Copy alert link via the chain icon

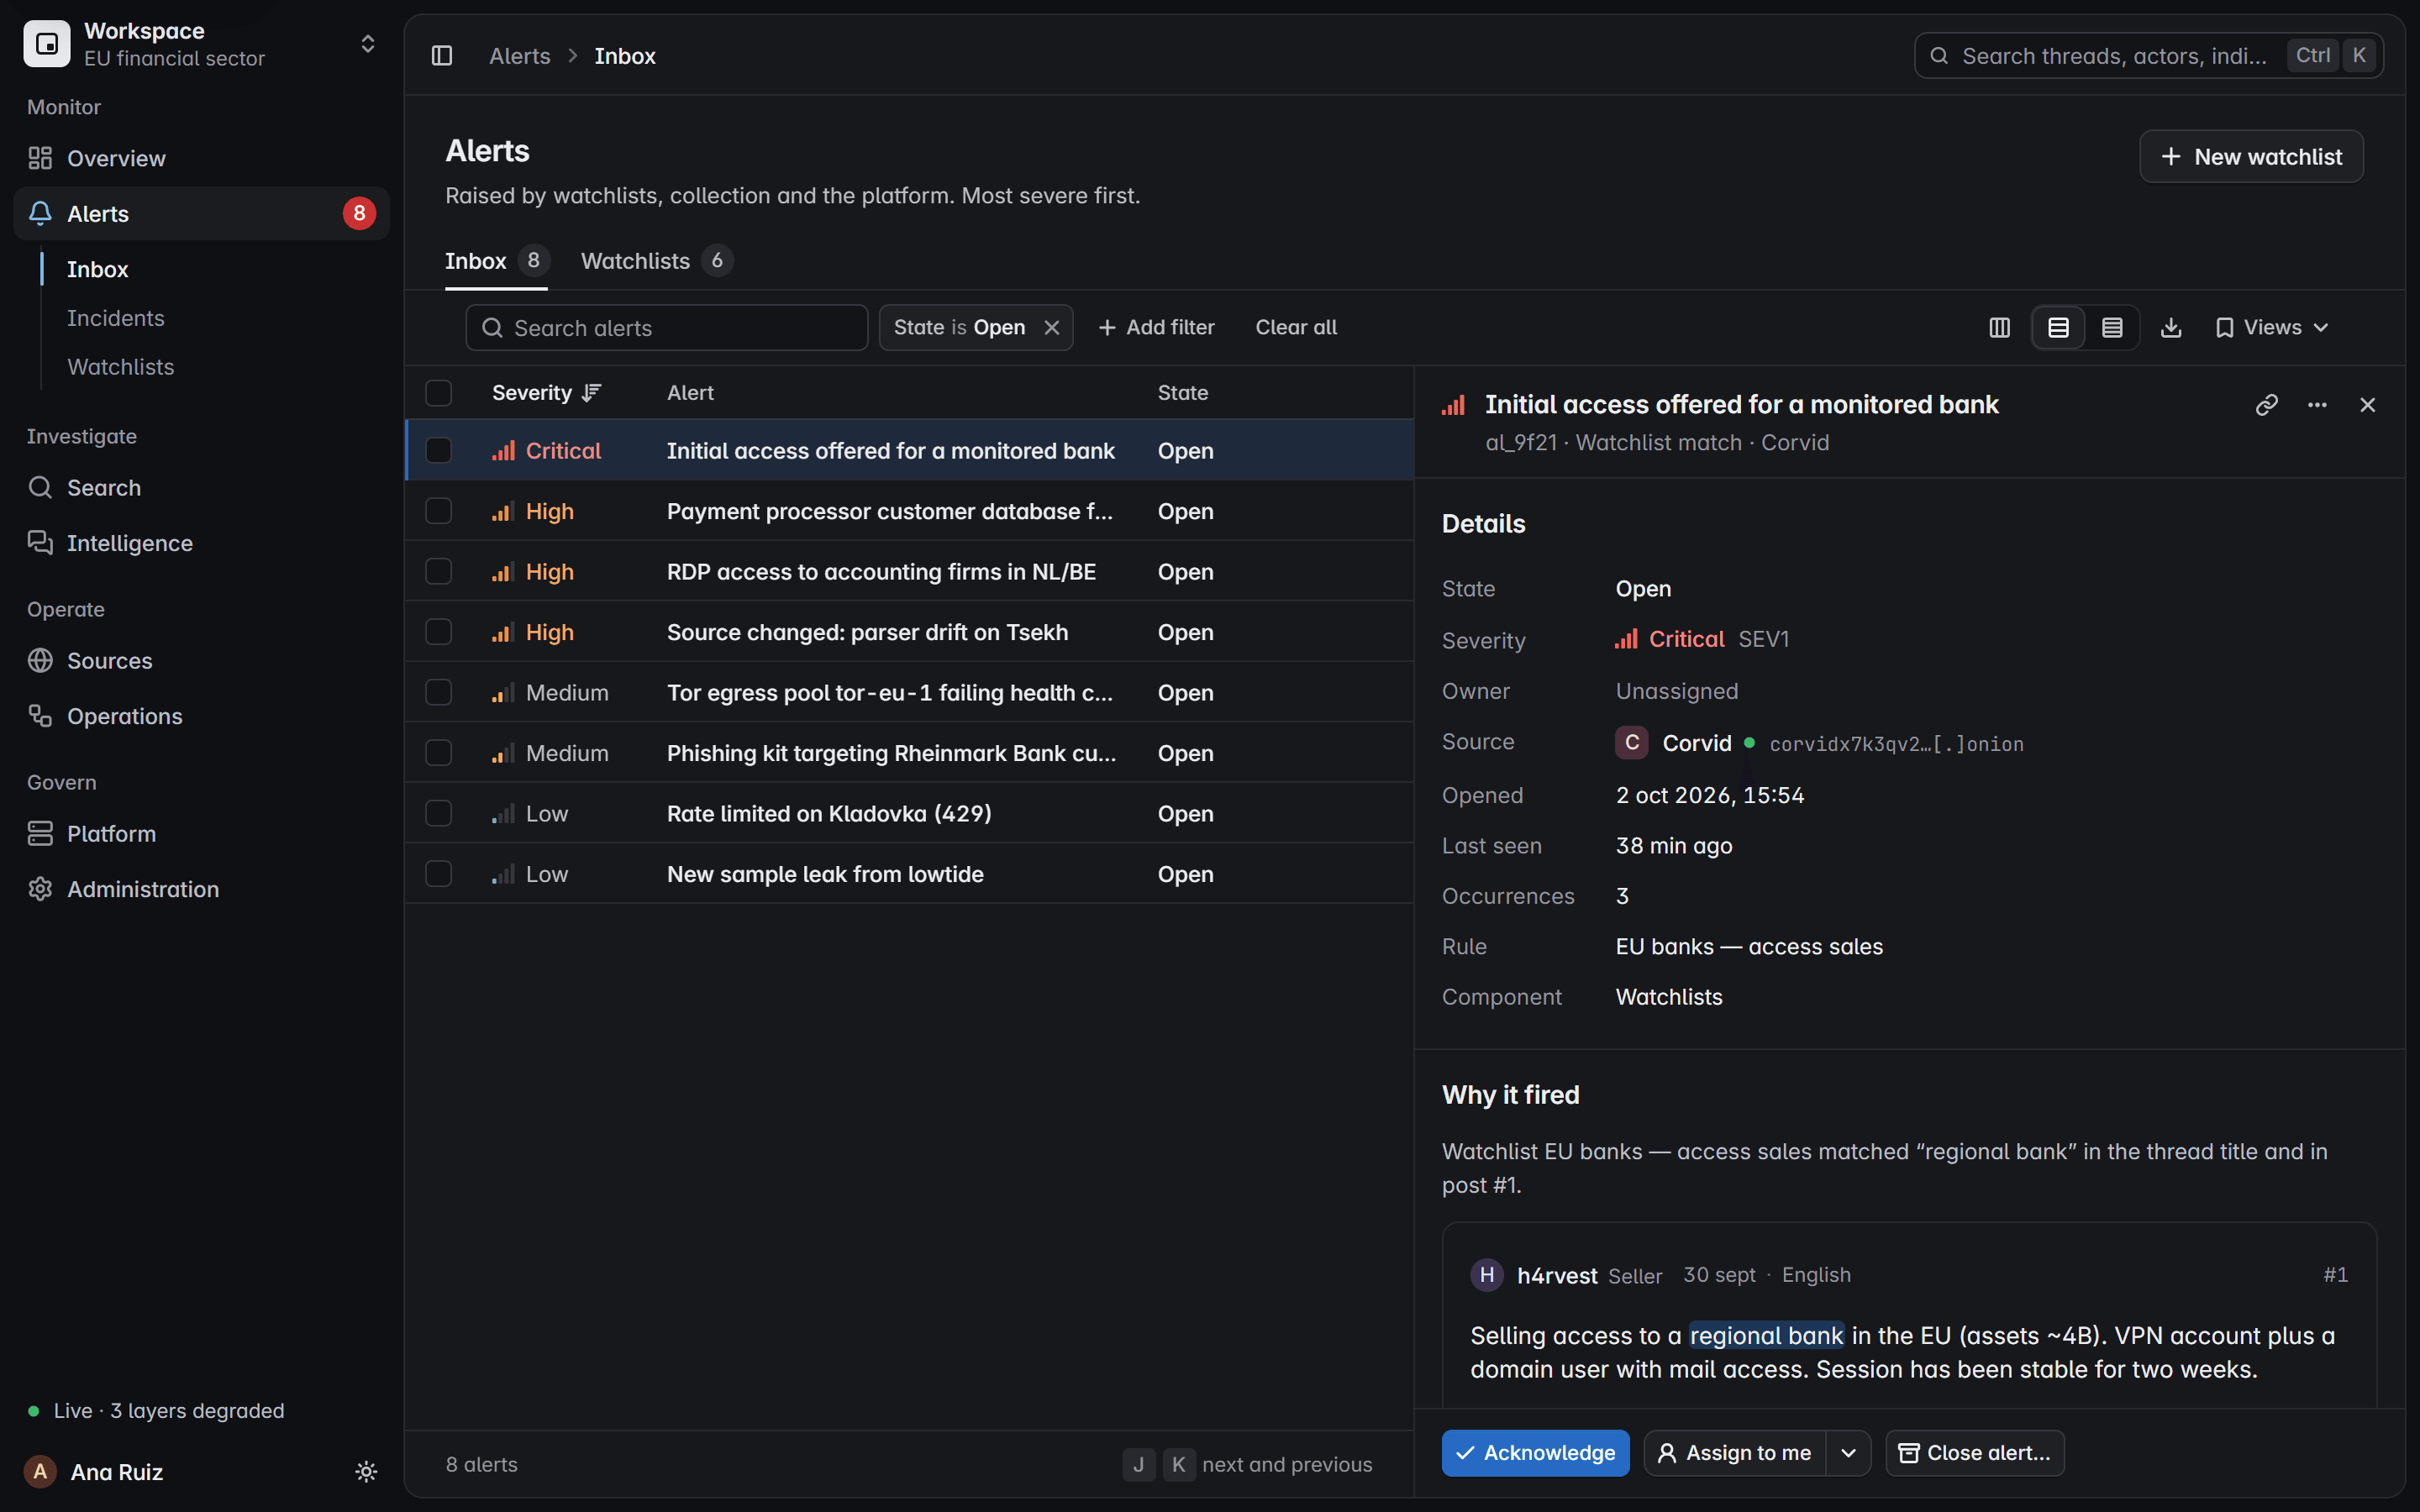(2267, 404)
